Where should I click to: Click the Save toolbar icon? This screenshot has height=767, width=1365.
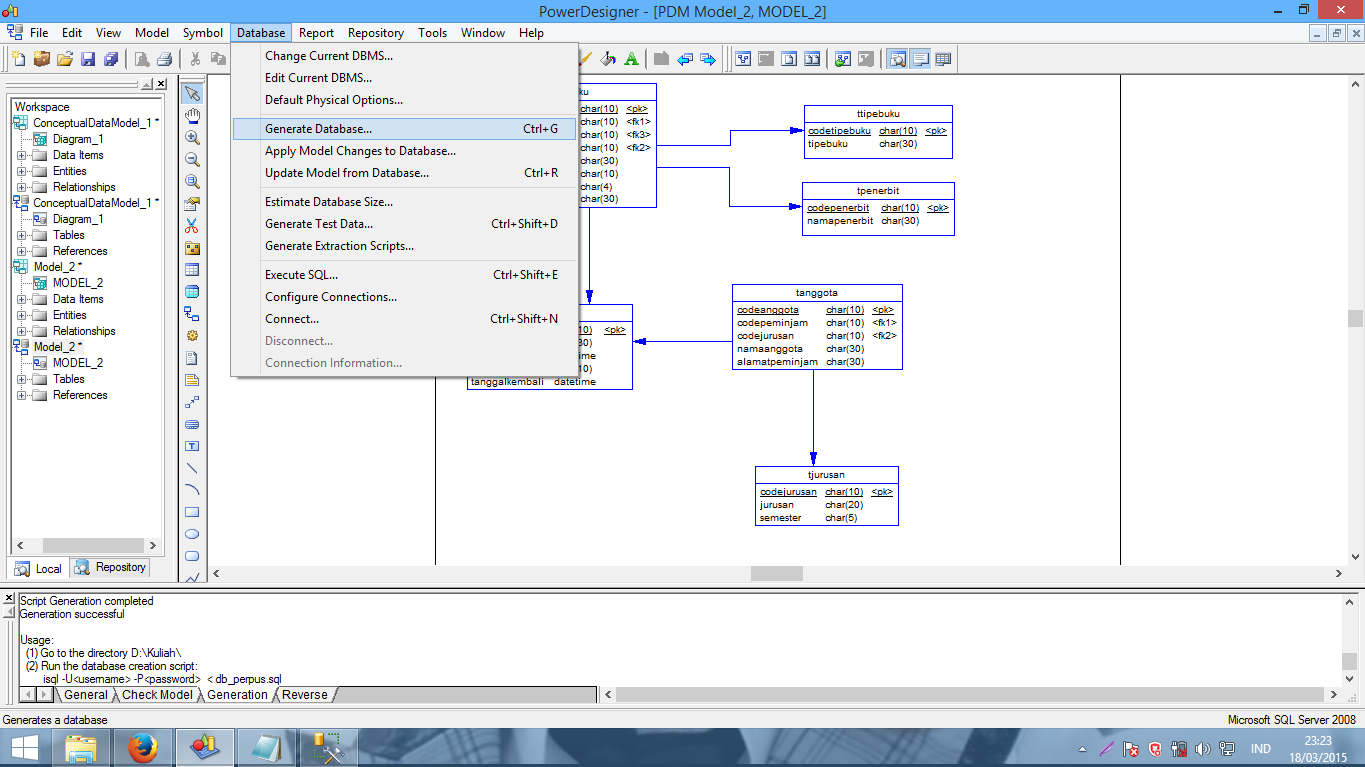[88, 59]
